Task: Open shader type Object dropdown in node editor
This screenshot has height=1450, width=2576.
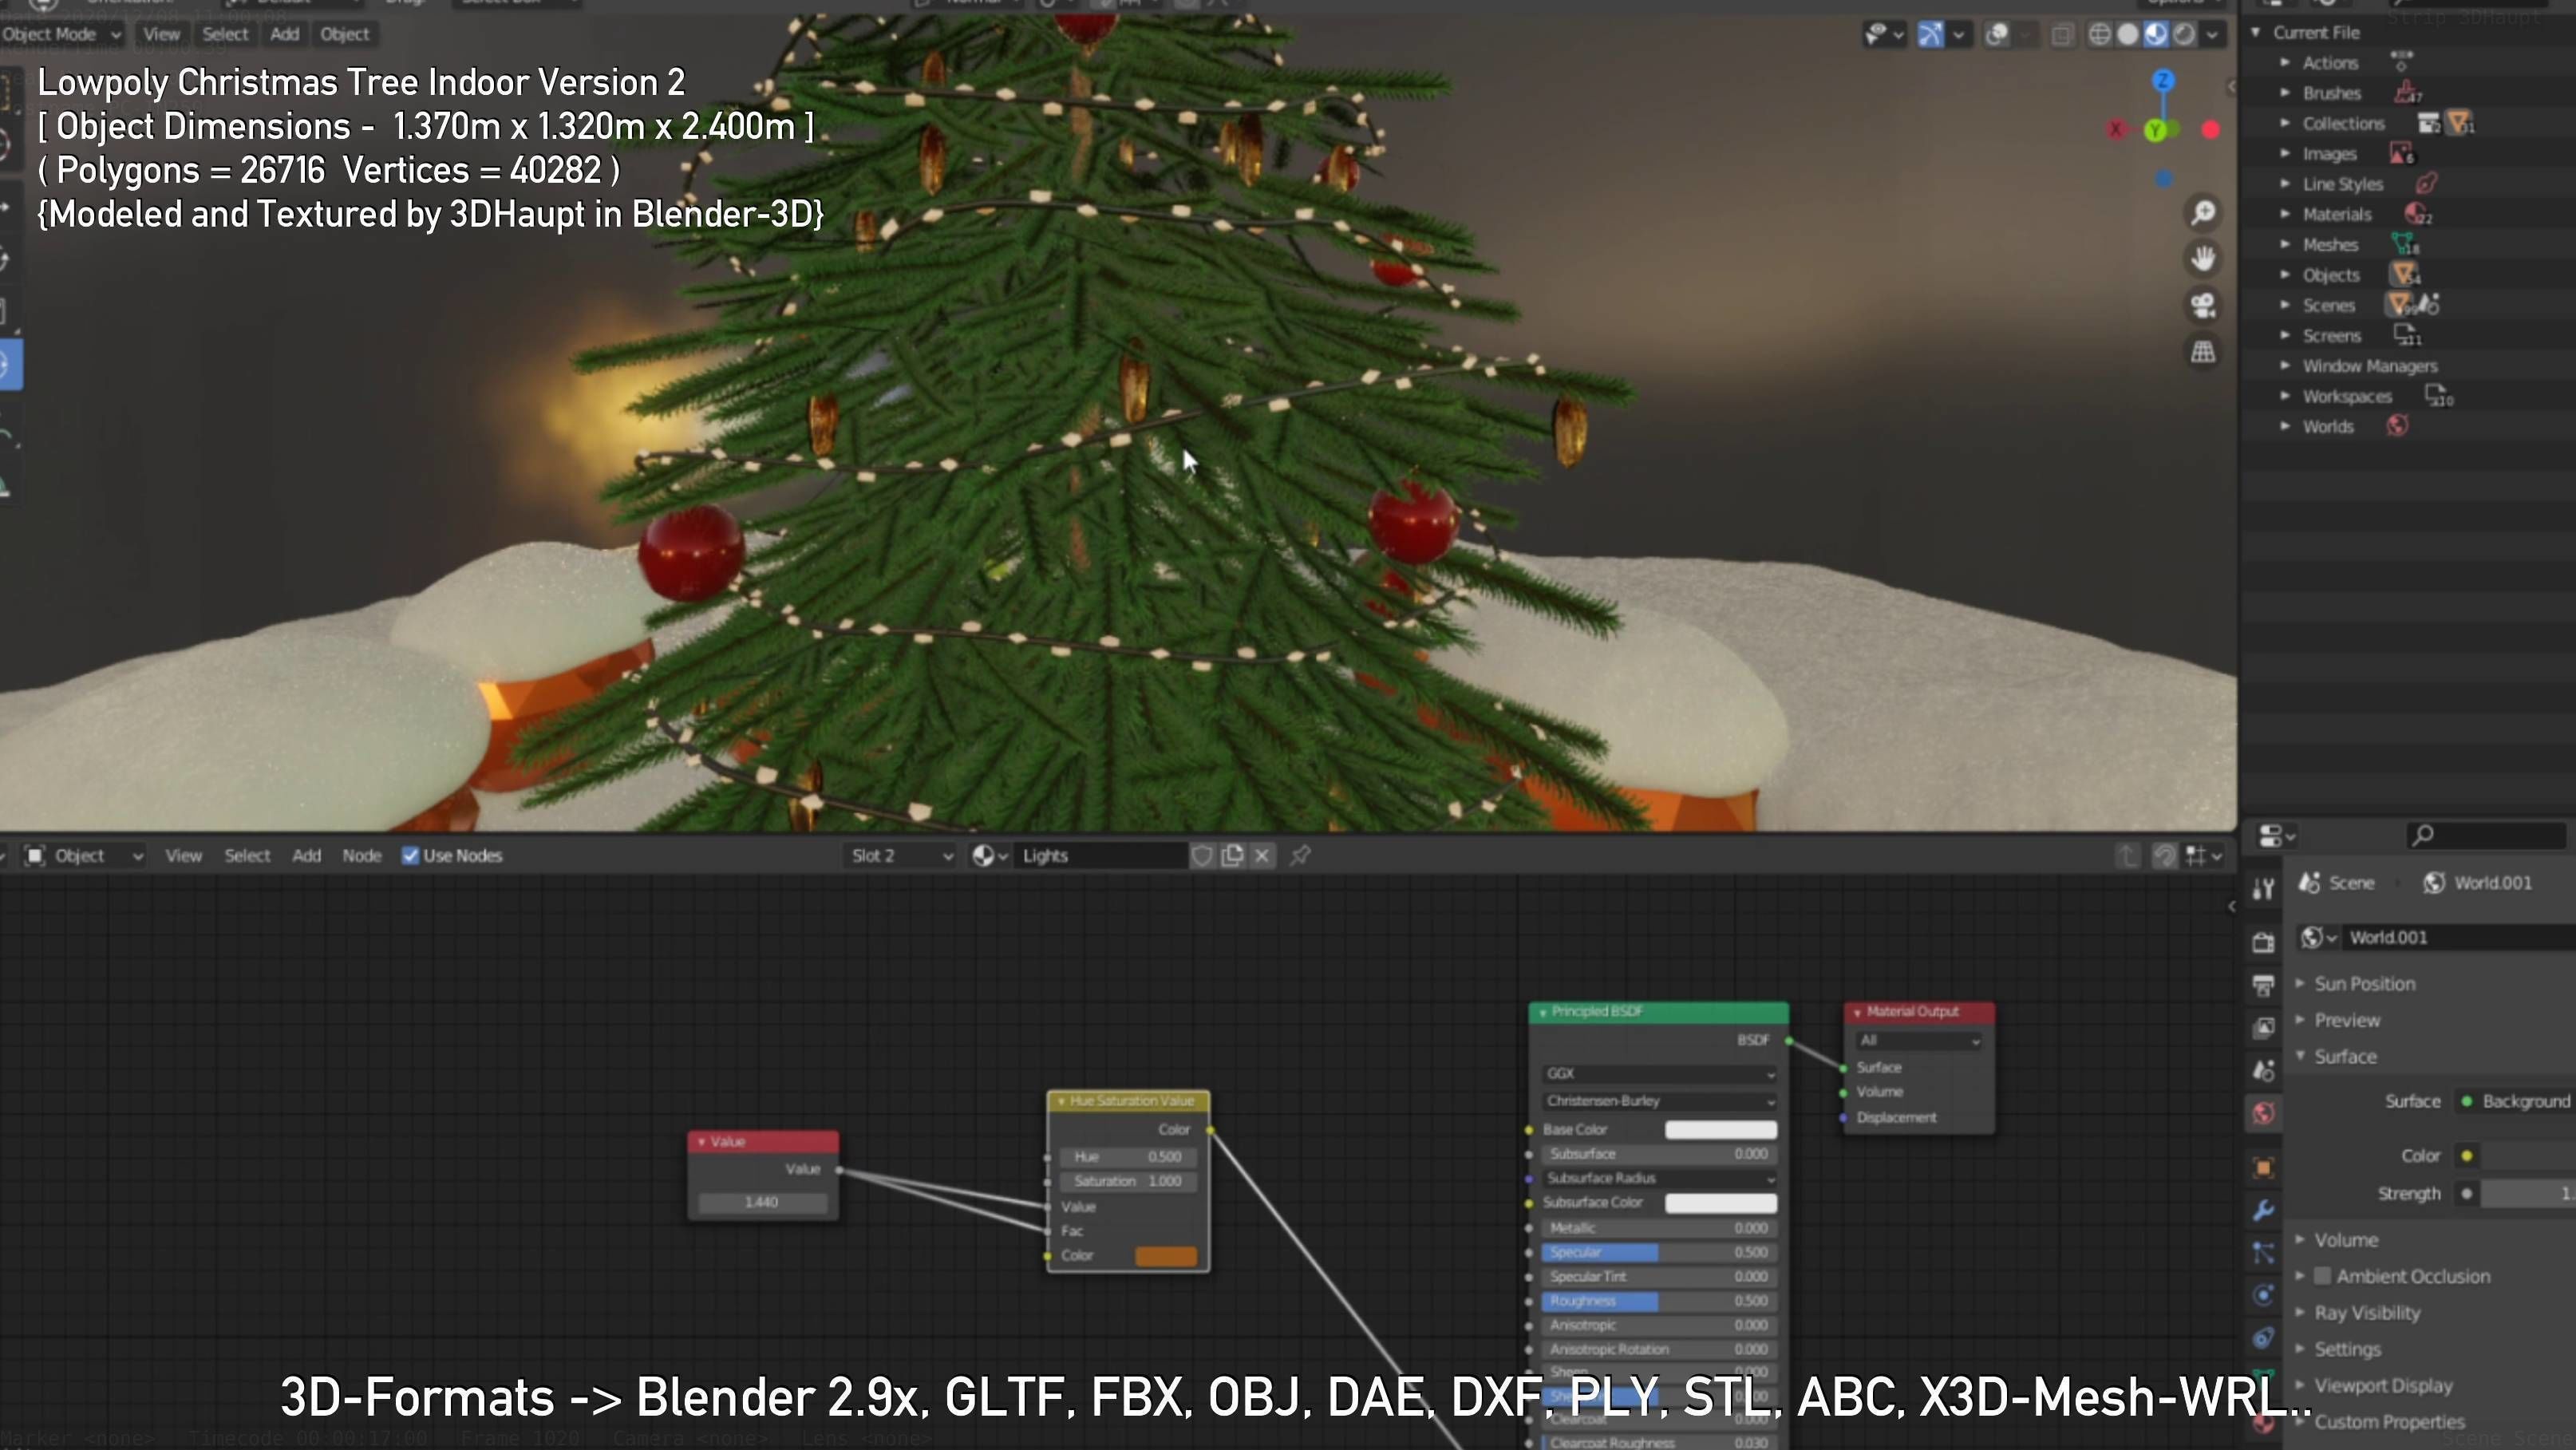Action: click(84, 856)
